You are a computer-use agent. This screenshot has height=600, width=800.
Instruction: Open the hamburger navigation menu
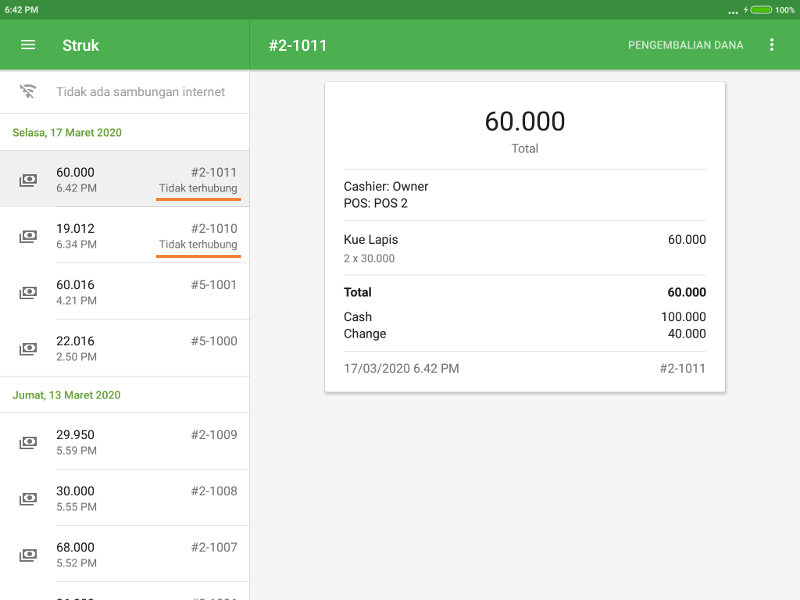(28, 45)
